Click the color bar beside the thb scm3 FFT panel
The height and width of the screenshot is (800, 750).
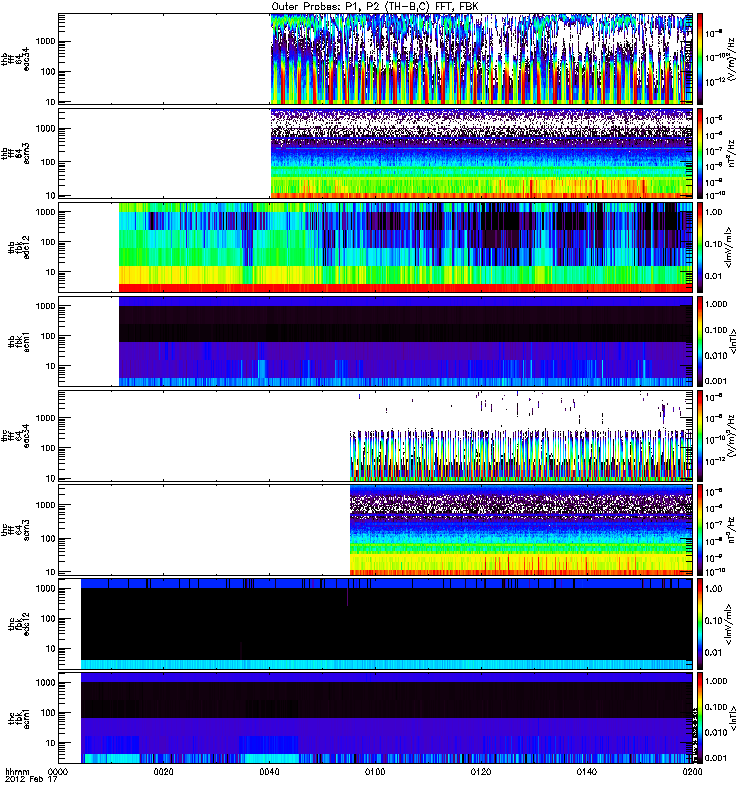click(x=701, y=153)
